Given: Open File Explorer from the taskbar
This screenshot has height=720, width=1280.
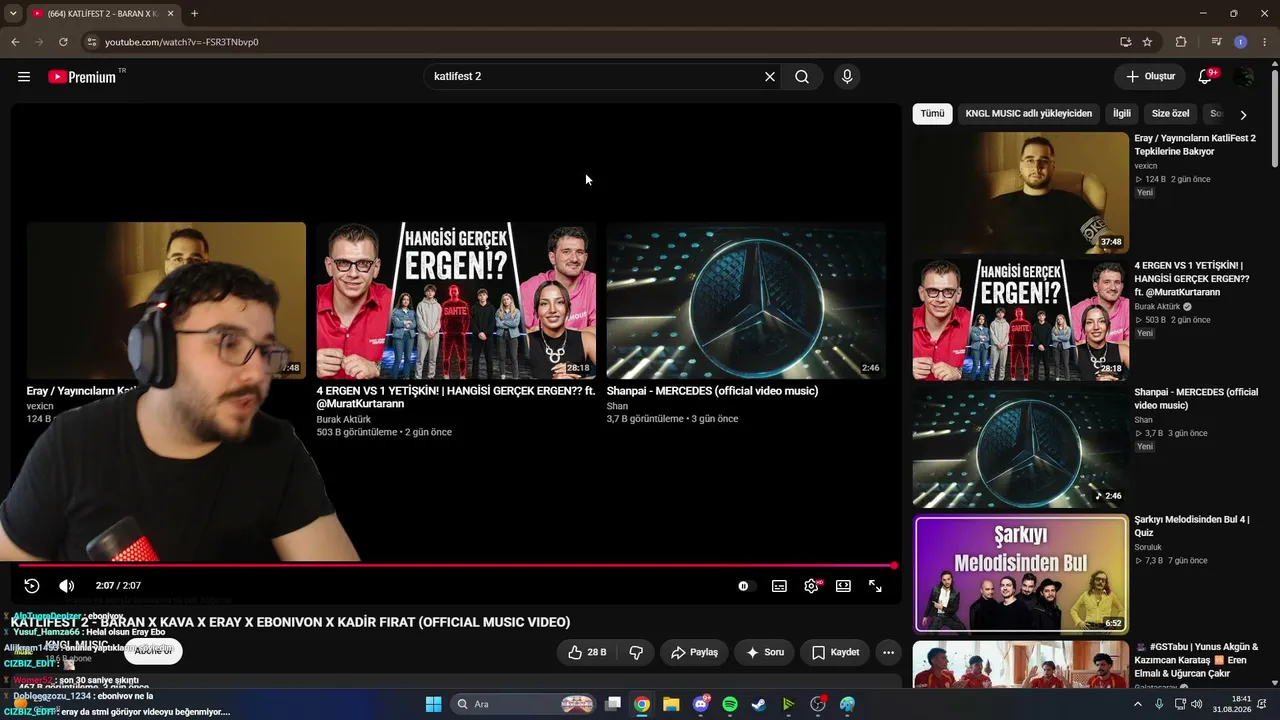Looking at the screenshot, I should (671, 704).
